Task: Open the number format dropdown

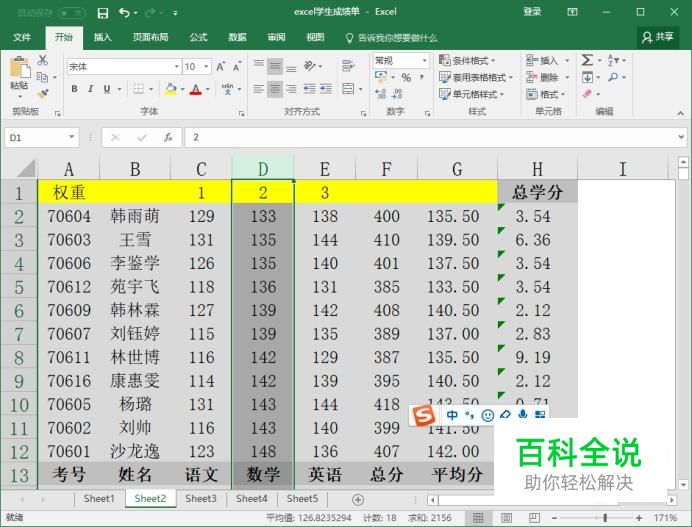Action: [425, 60]
